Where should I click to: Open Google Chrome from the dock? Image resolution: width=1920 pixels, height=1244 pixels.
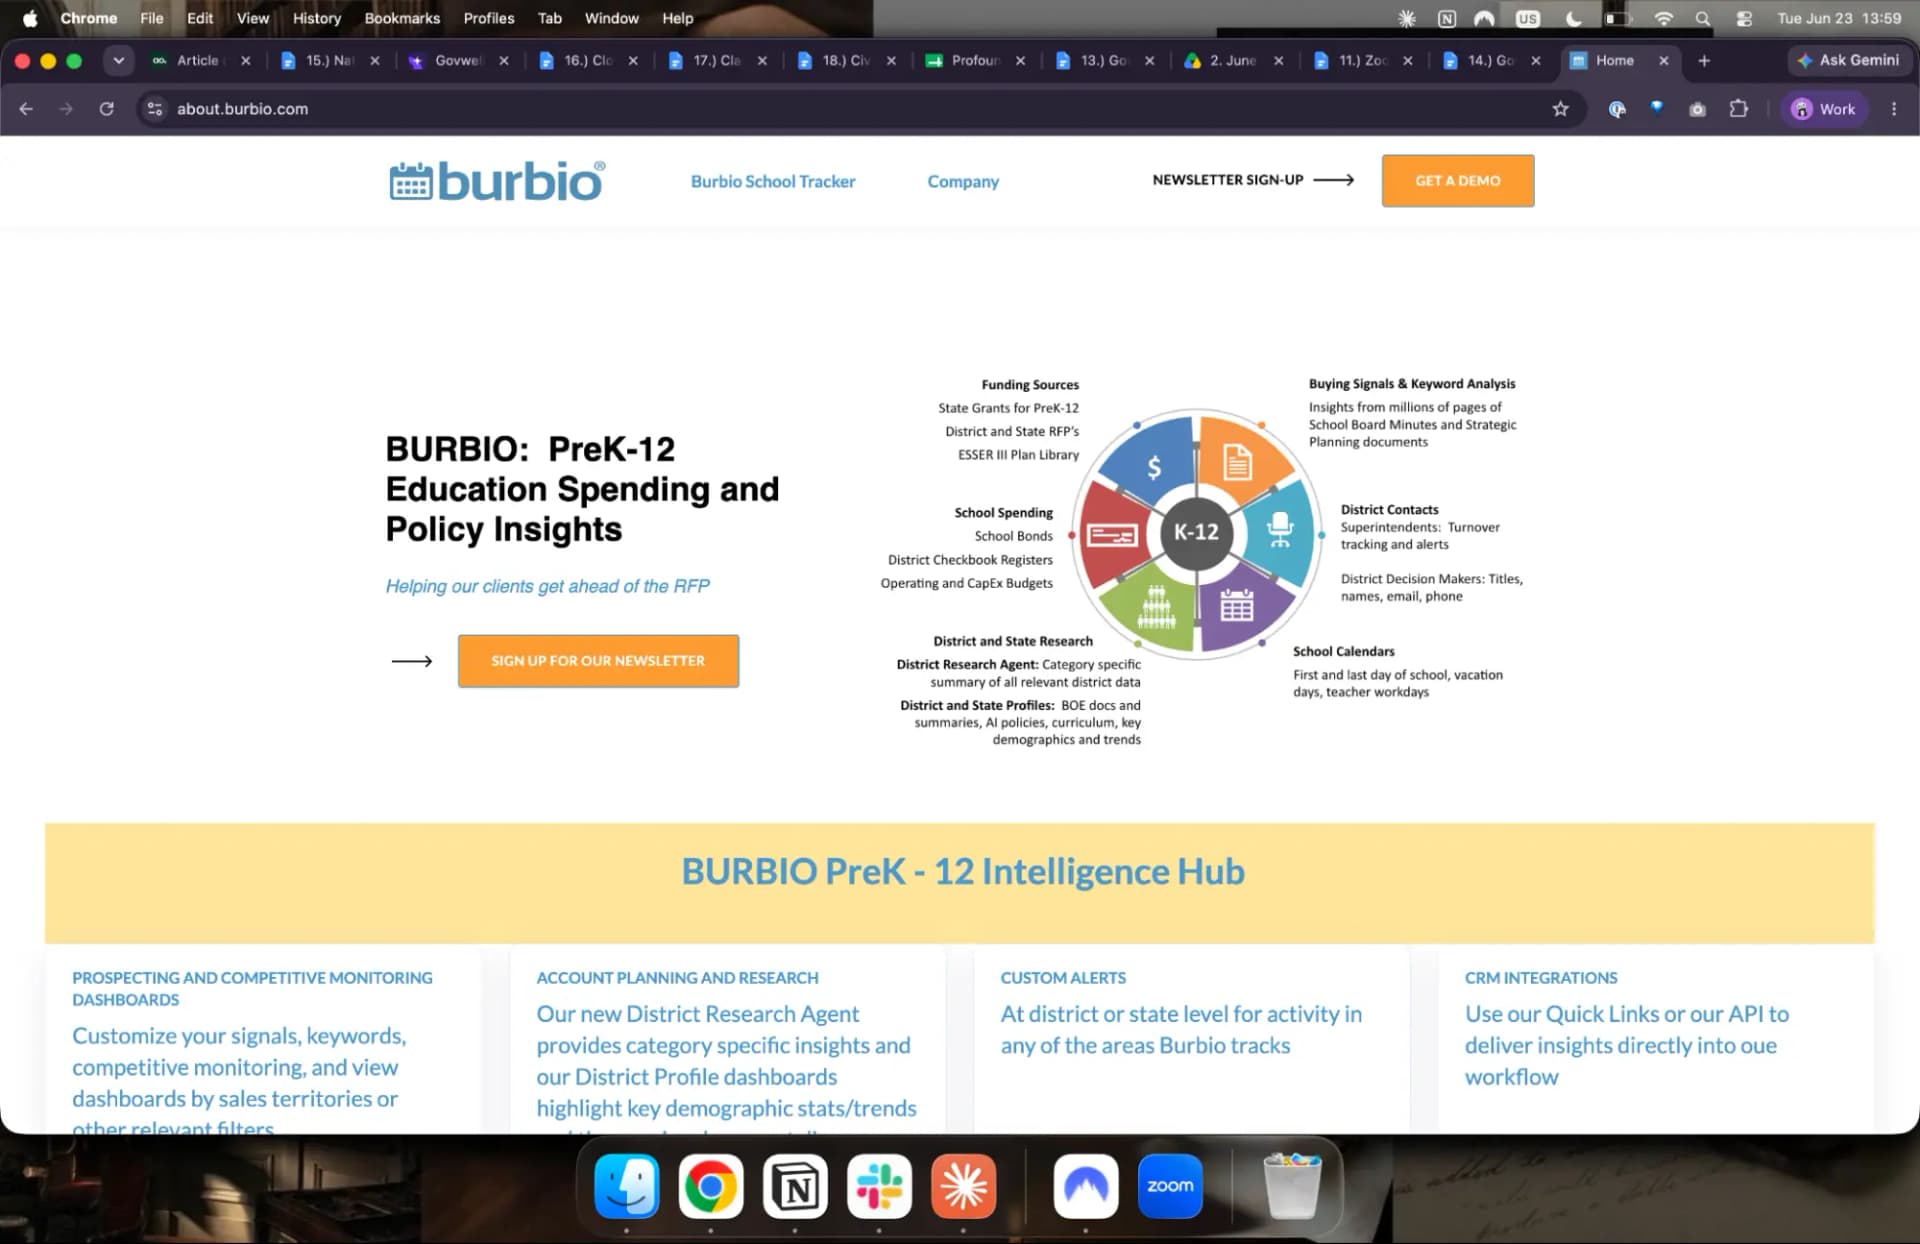(711, 1186)
